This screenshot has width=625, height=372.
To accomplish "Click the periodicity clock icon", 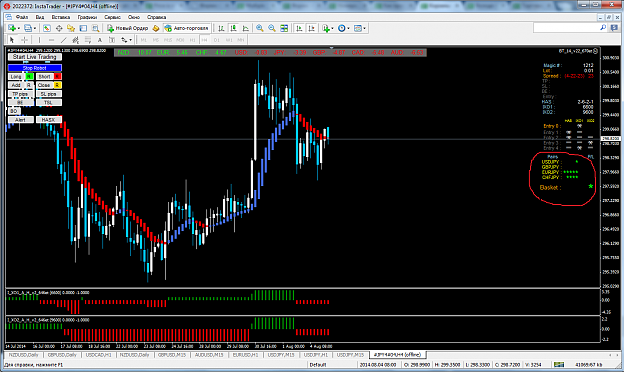I will 342,28.
